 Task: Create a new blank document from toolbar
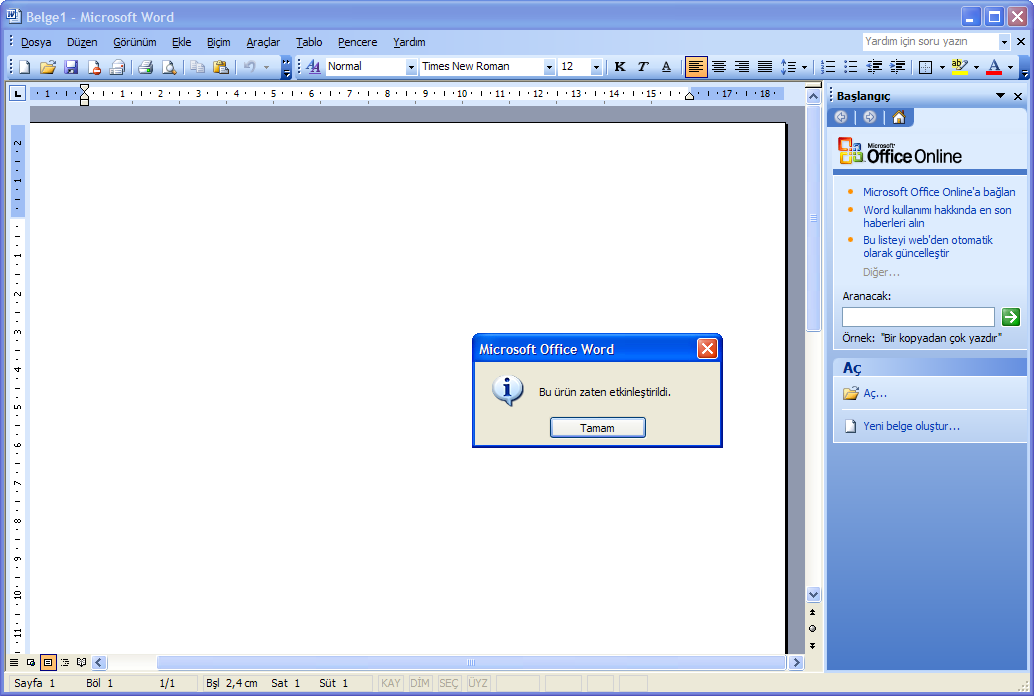click(x=24, y=67)
